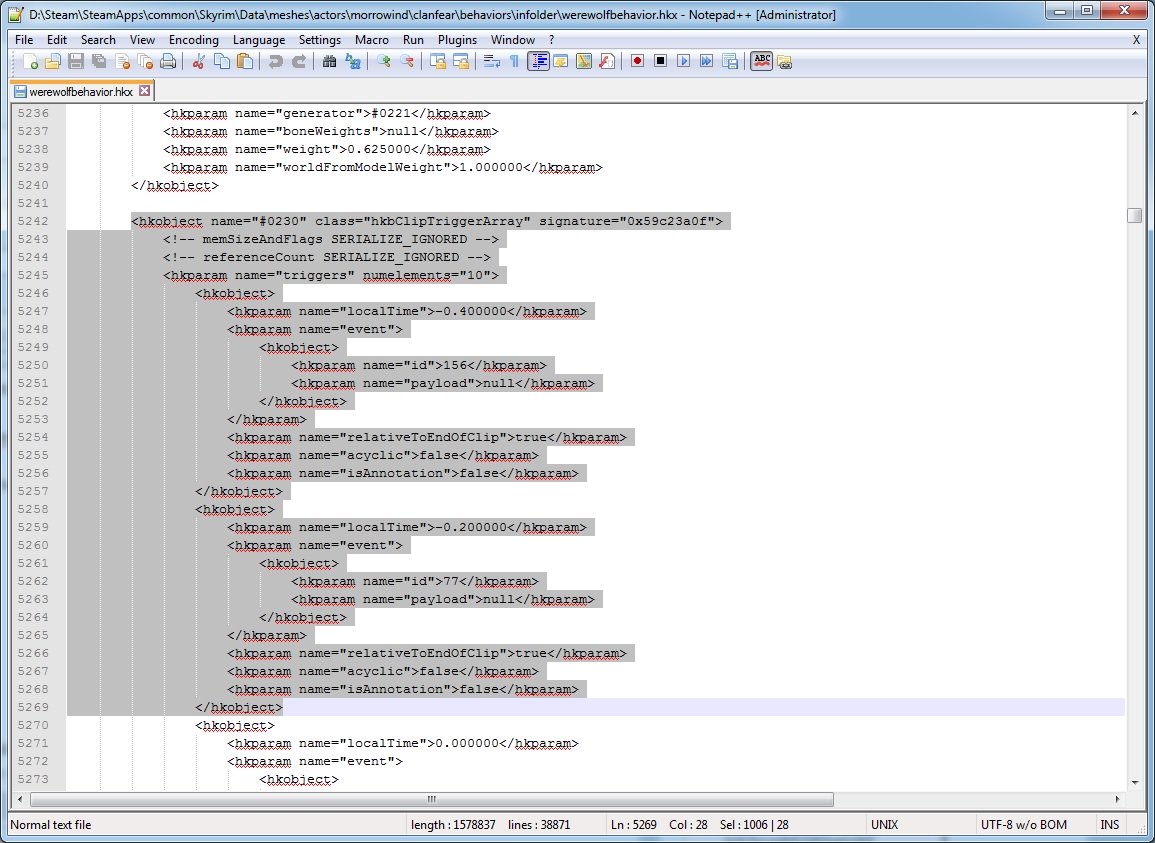Open the Plugins menu

point(457,40)
